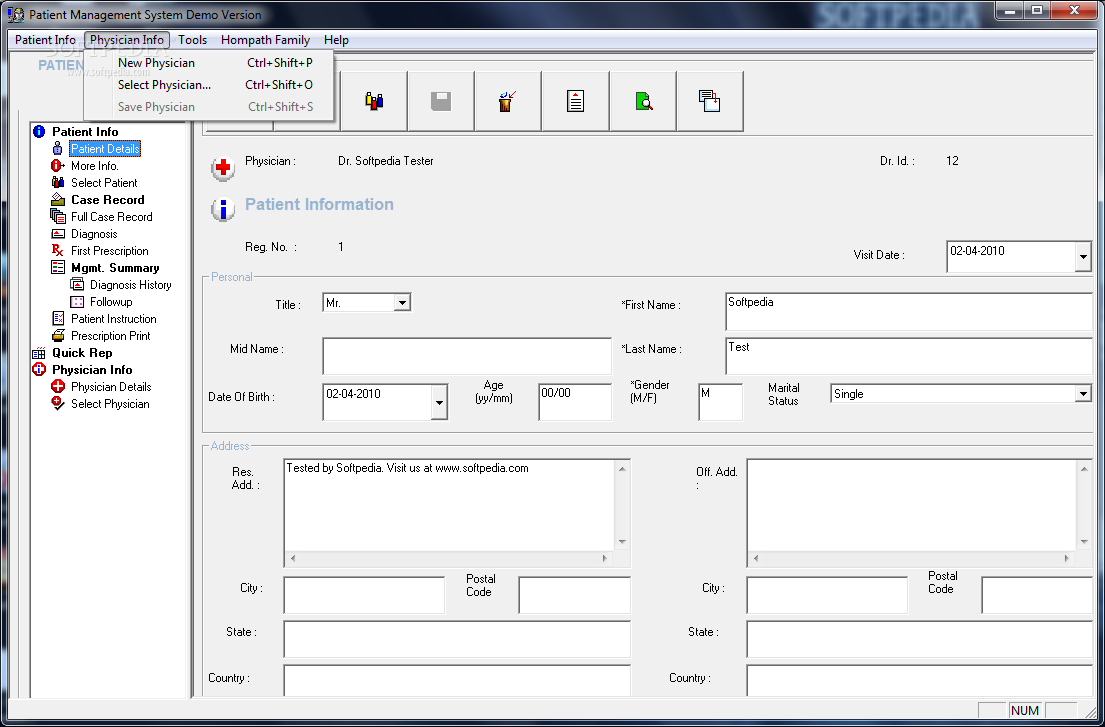
Task: Click the residence Postal Code field
Action: pyautogui.click(x=574, y=595)
